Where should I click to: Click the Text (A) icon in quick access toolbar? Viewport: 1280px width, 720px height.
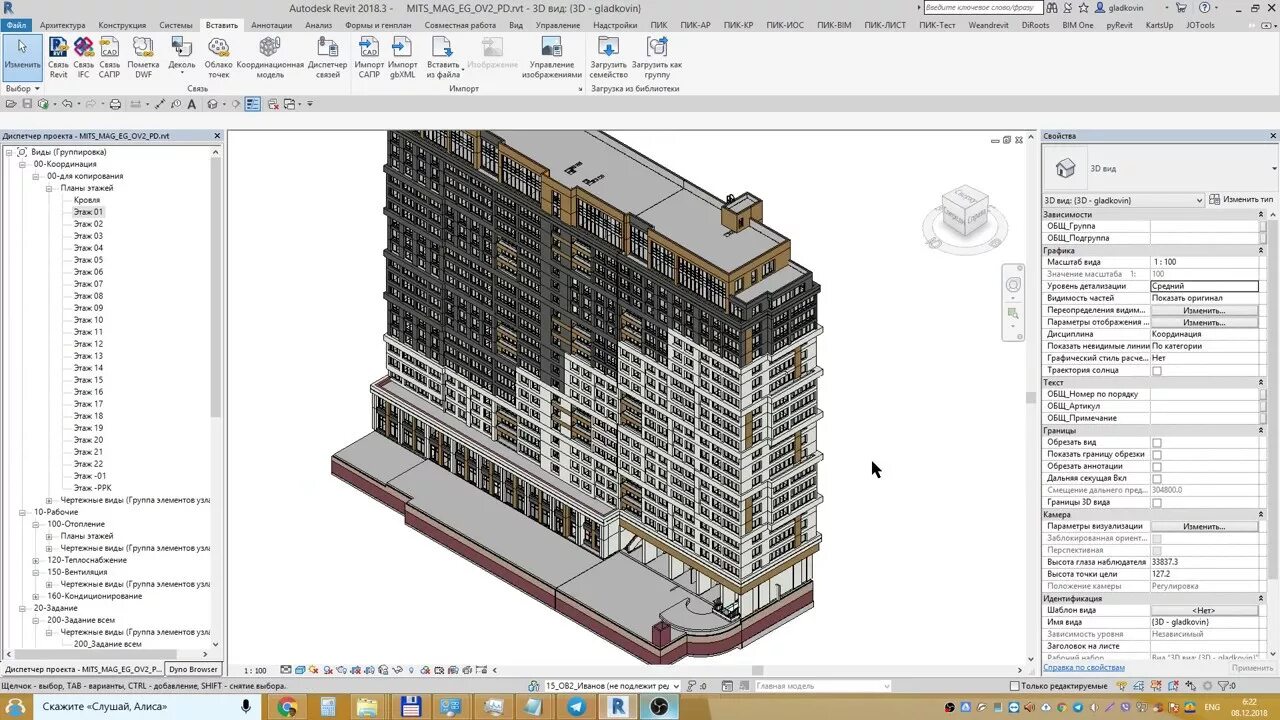[190, 104]
